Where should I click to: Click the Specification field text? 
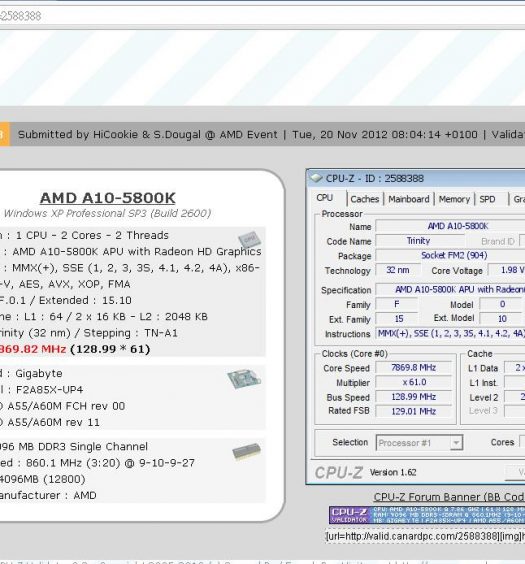pos(450,290)
